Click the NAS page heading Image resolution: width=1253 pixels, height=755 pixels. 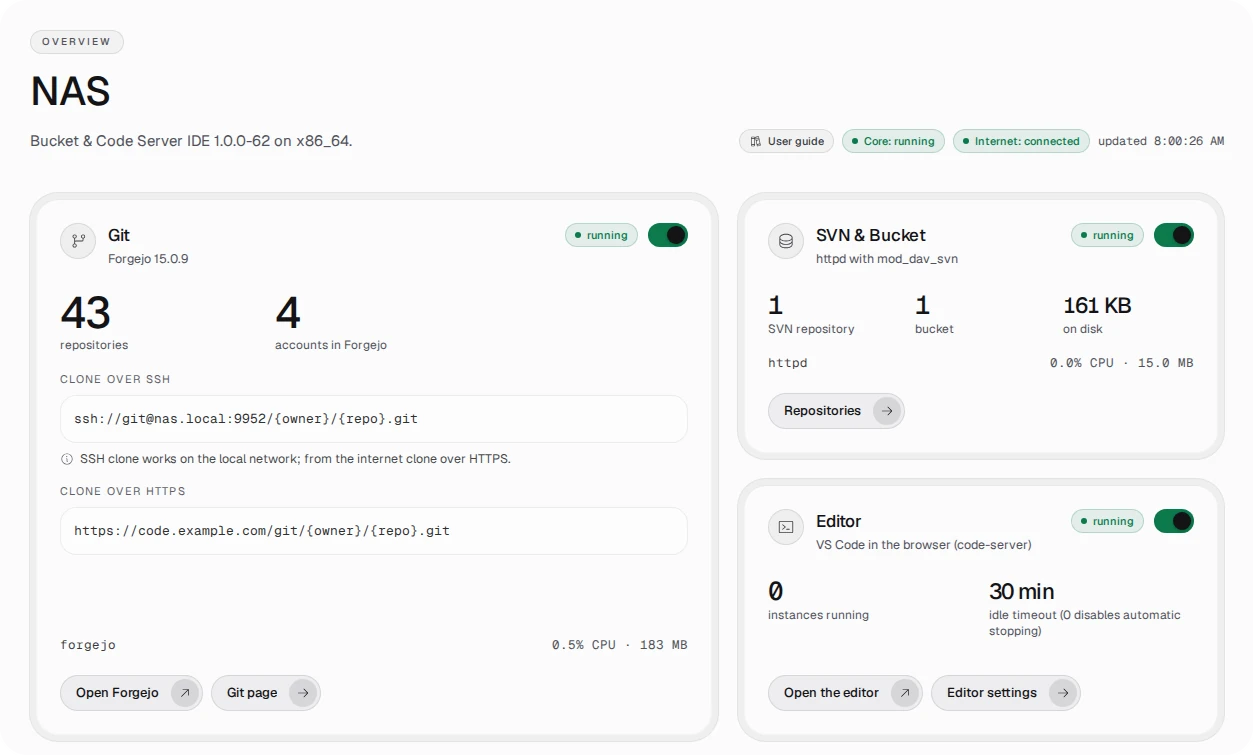click(70, 92)
